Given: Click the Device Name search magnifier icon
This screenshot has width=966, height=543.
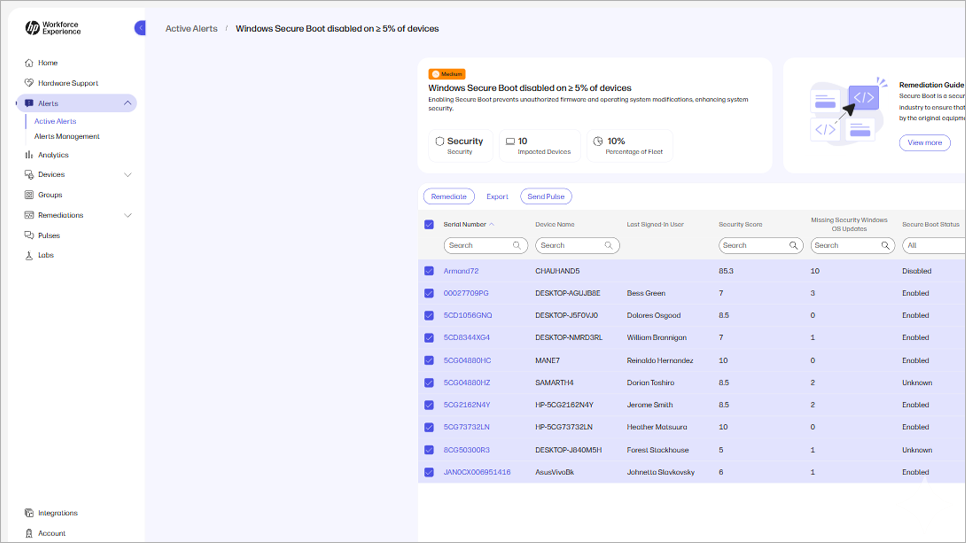Looking at the screenshot, I should click(x=609, y=245).
